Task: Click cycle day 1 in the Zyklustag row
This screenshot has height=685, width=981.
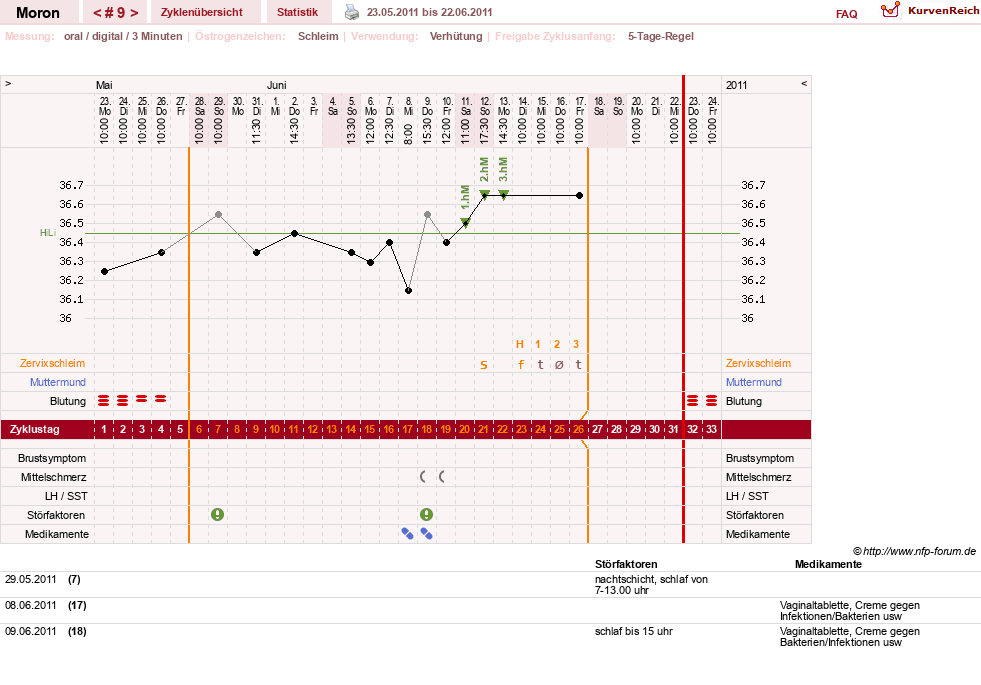Action: tap(104, 429)
